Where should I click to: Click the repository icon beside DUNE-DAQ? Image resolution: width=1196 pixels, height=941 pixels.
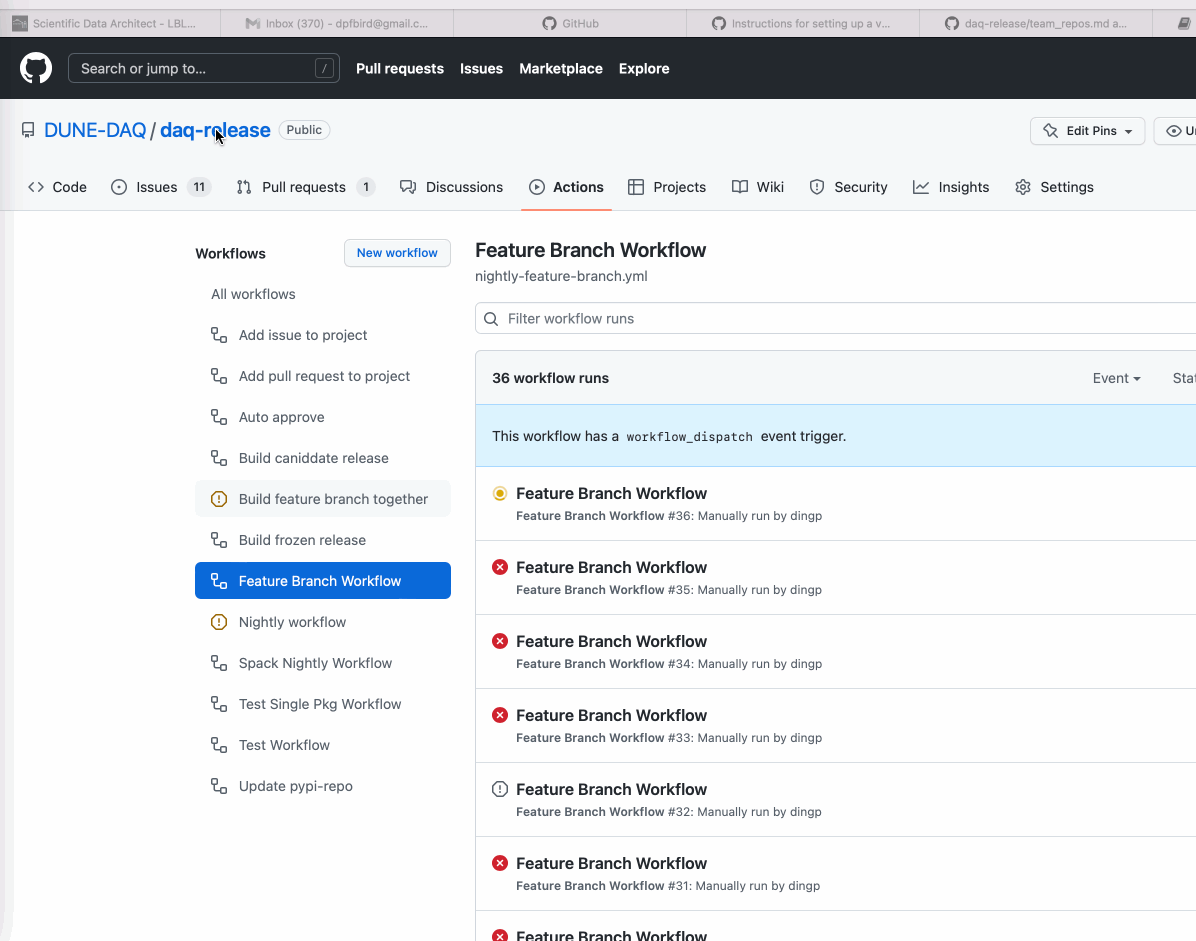[x=28, y=130]
